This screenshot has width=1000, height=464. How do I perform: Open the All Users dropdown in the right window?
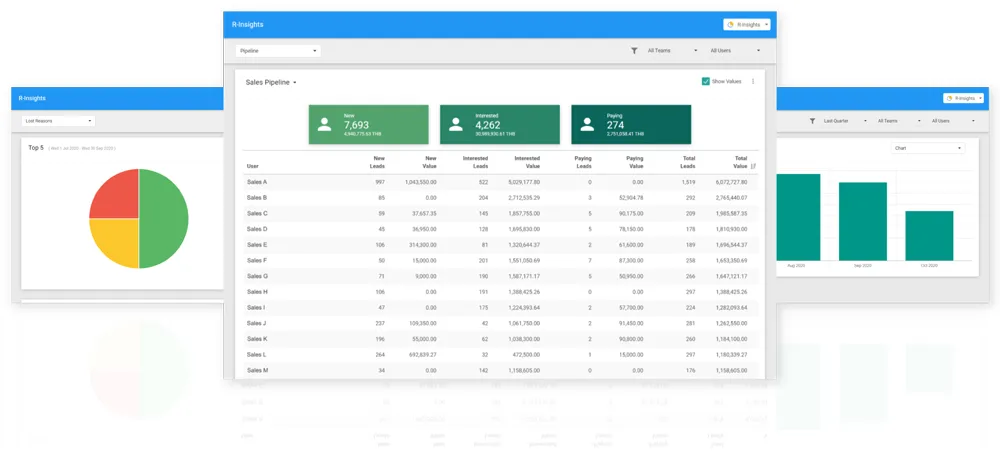pyautogui.click(x=953, y=120)
